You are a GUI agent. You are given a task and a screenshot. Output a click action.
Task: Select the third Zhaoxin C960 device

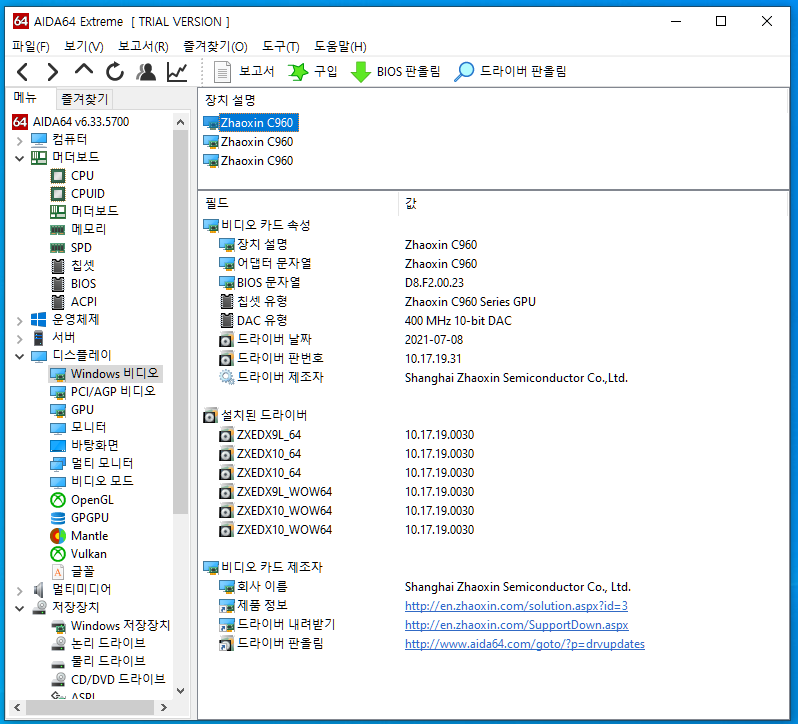tap(248, 161)
